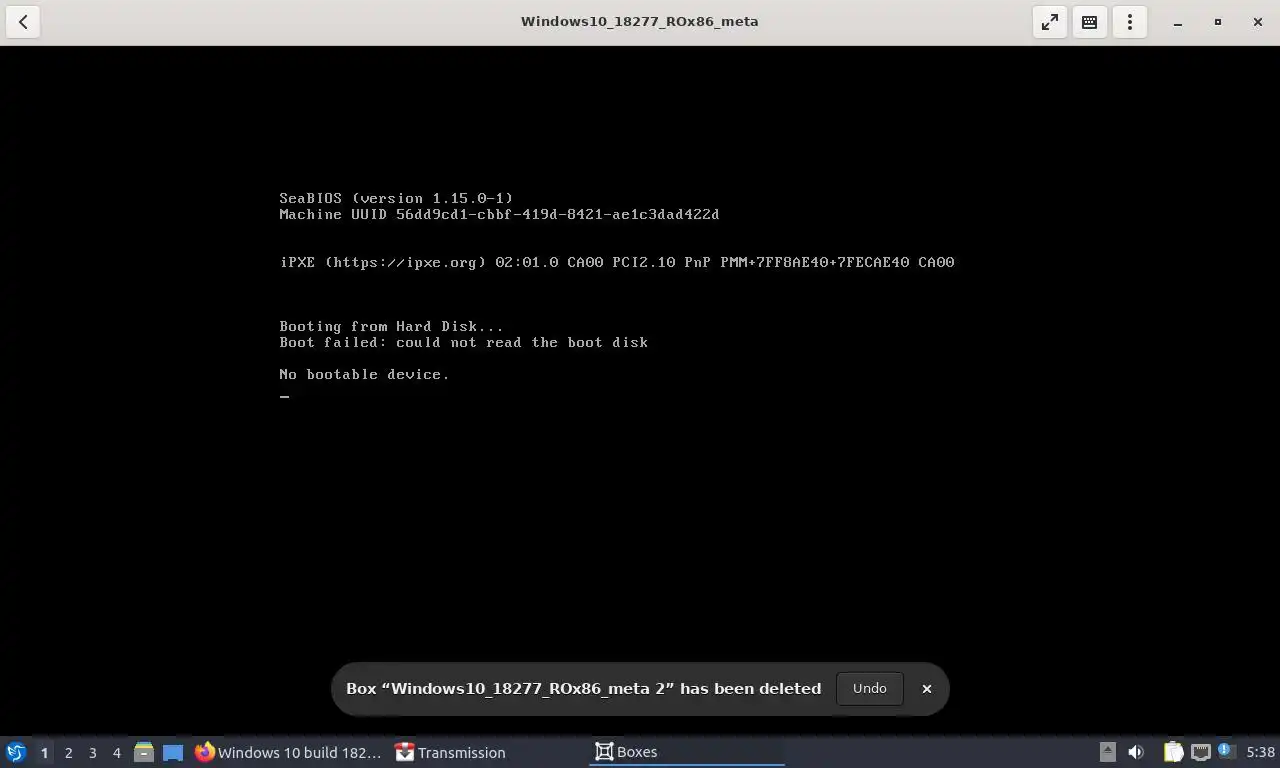Open the network status tray icon
The width and height of the screenshot is (1280, 768).
click(x=1200, y=752)
